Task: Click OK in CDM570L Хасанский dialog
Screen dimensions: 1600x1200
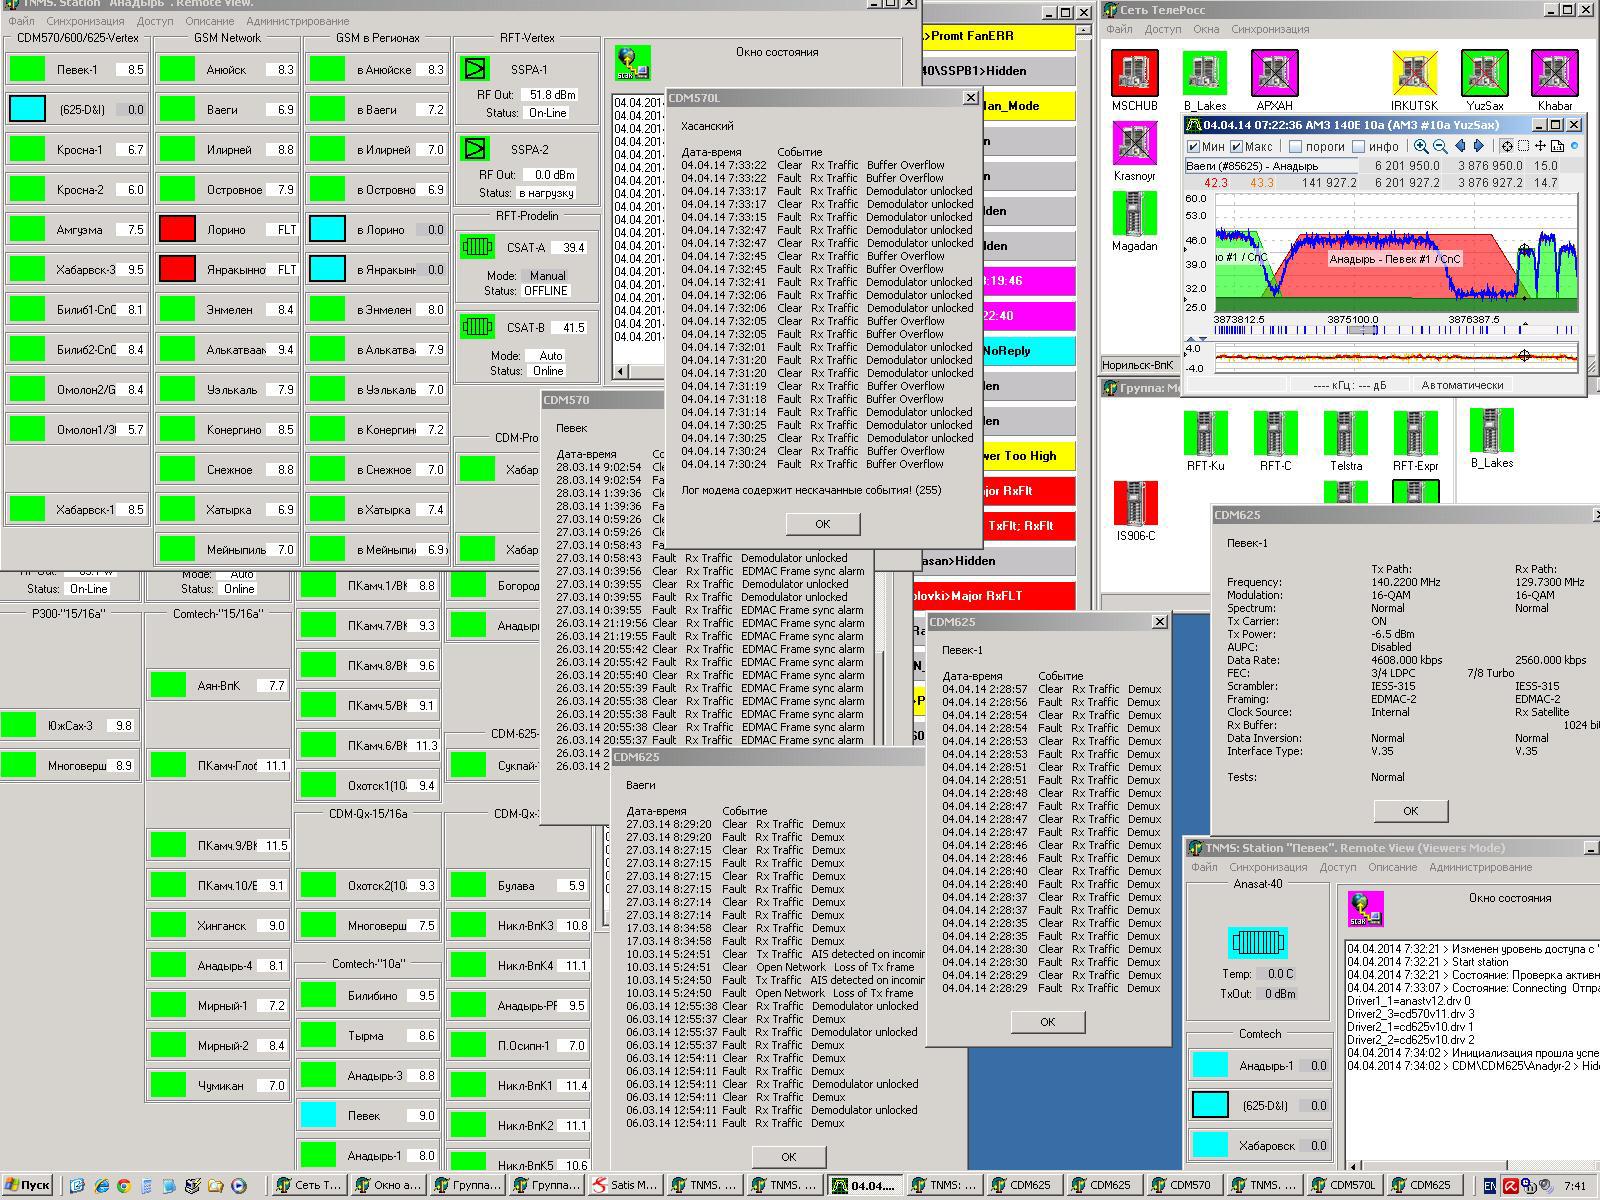Action: (x=822, y=524)
